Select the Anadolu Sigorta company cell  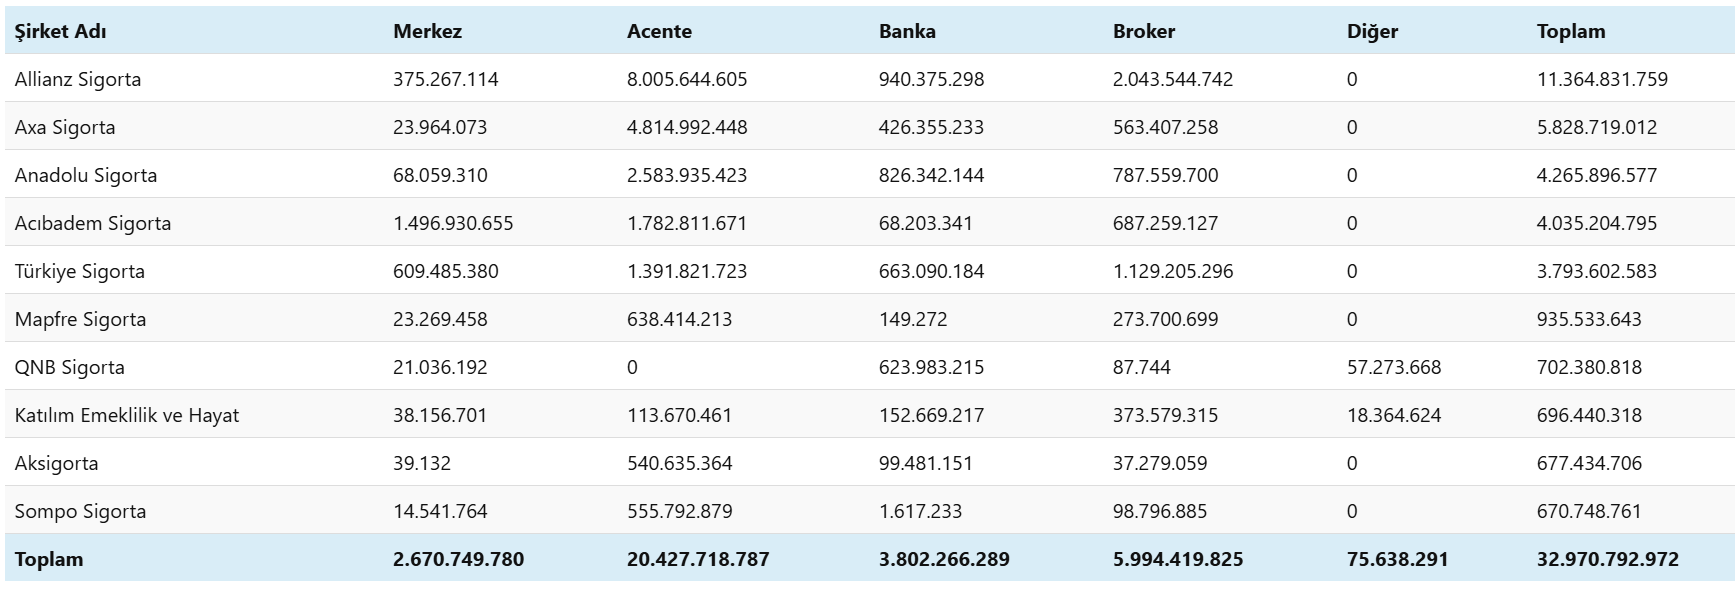click(86, 175)
